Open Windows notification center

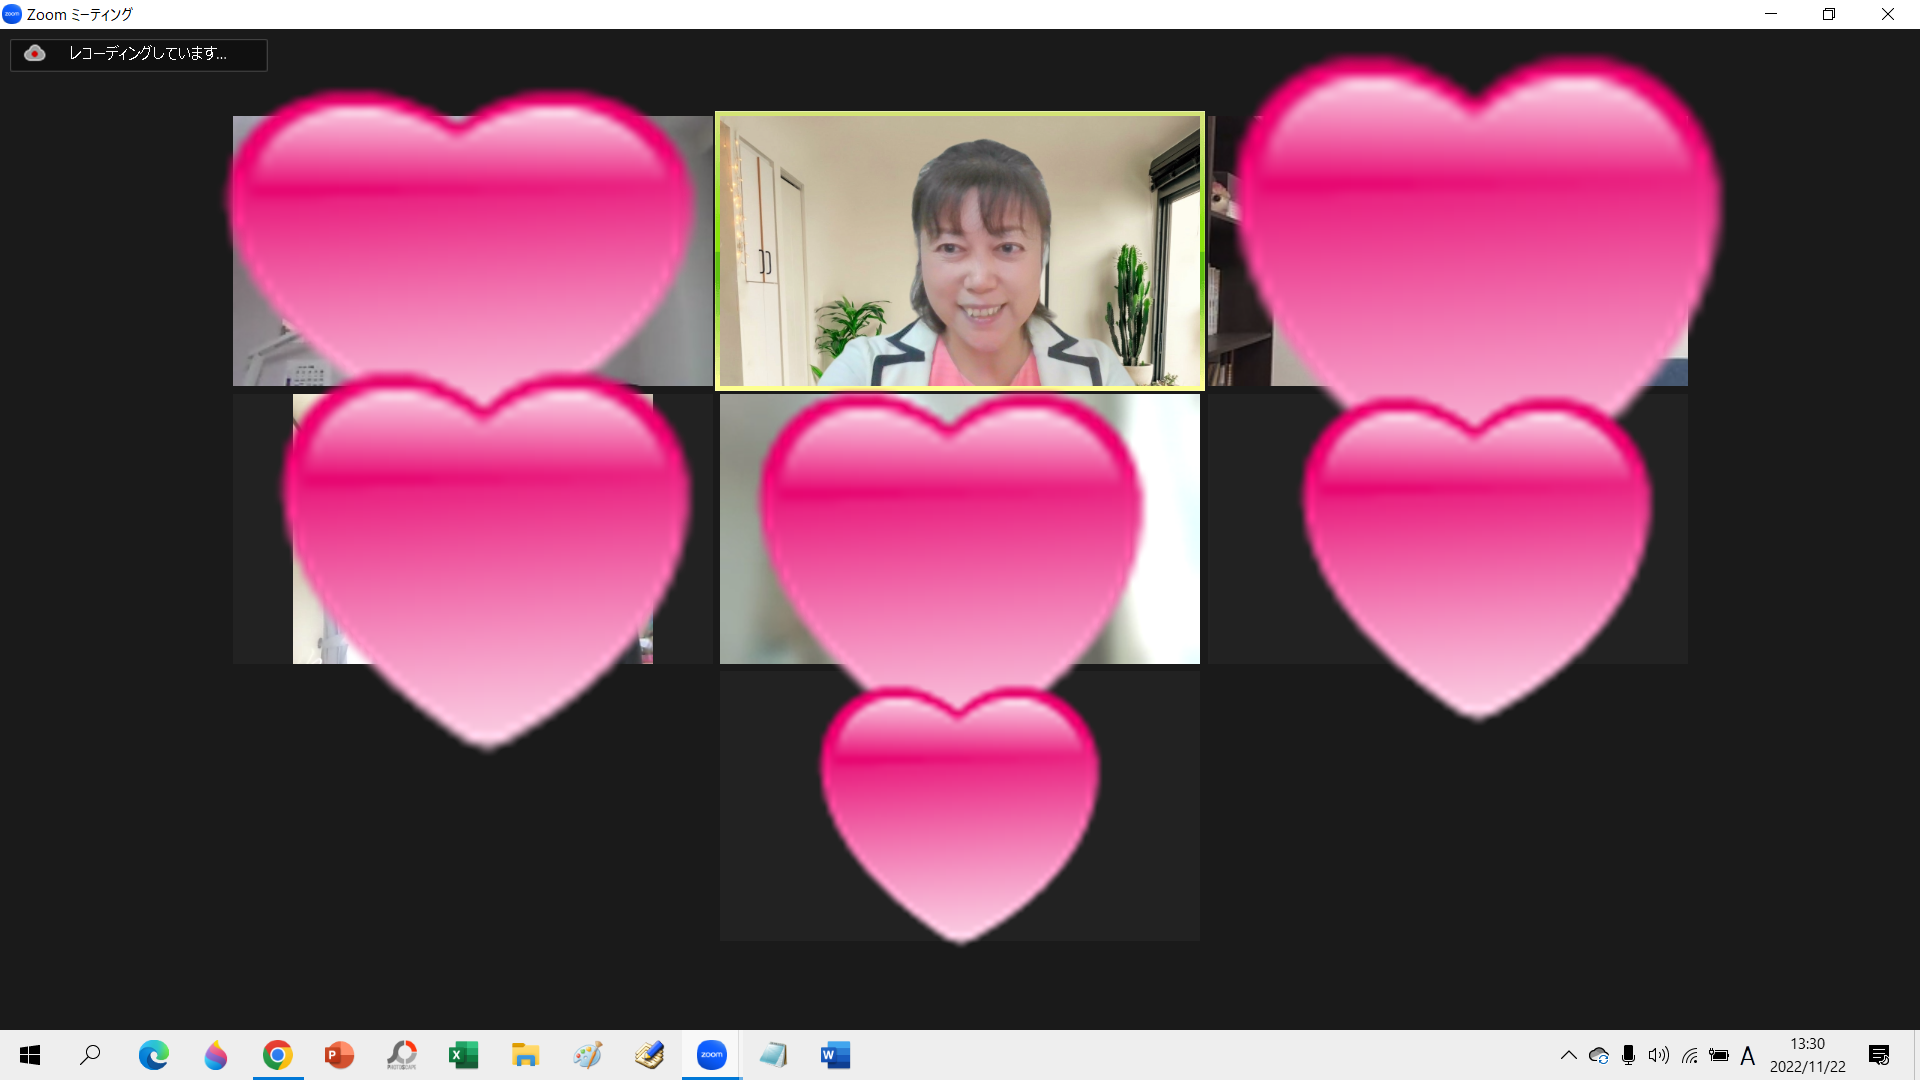[1878, 1055]
